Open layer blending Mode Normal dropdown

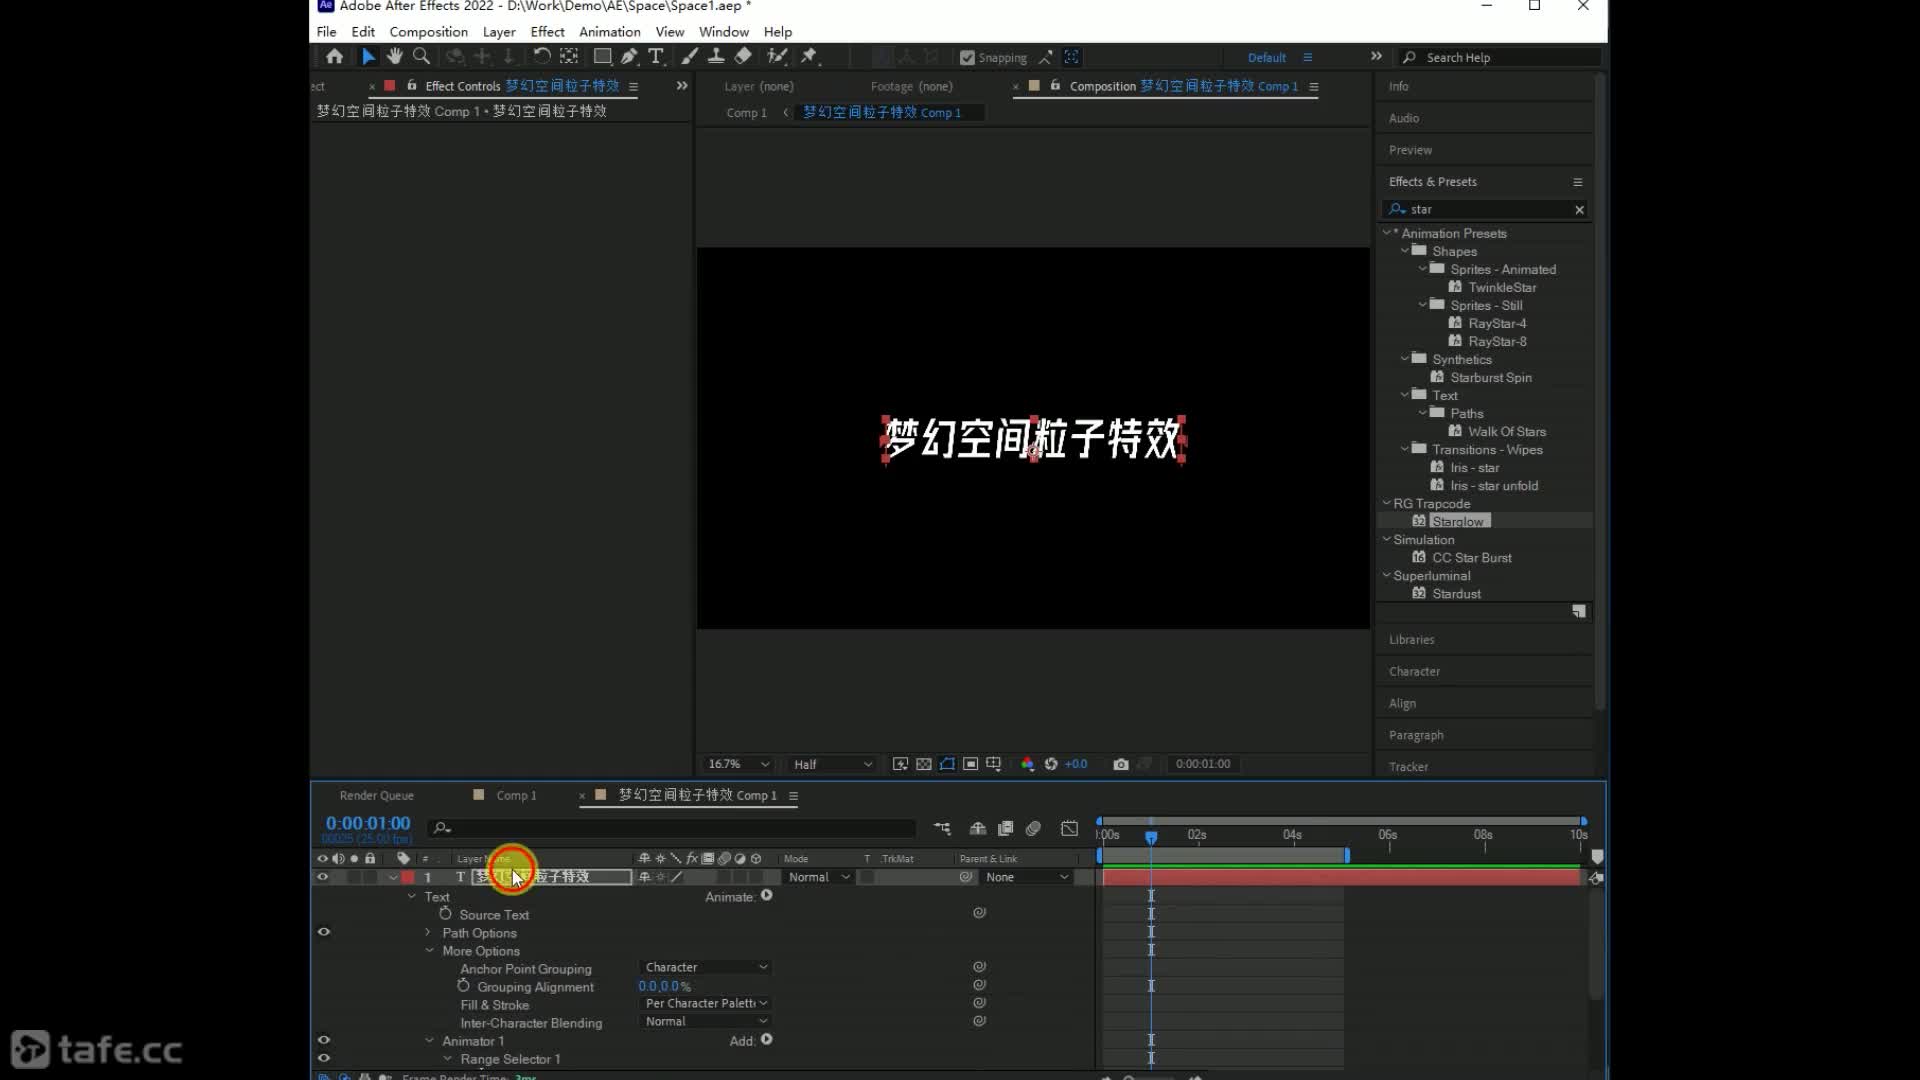(x=818, y=877)
